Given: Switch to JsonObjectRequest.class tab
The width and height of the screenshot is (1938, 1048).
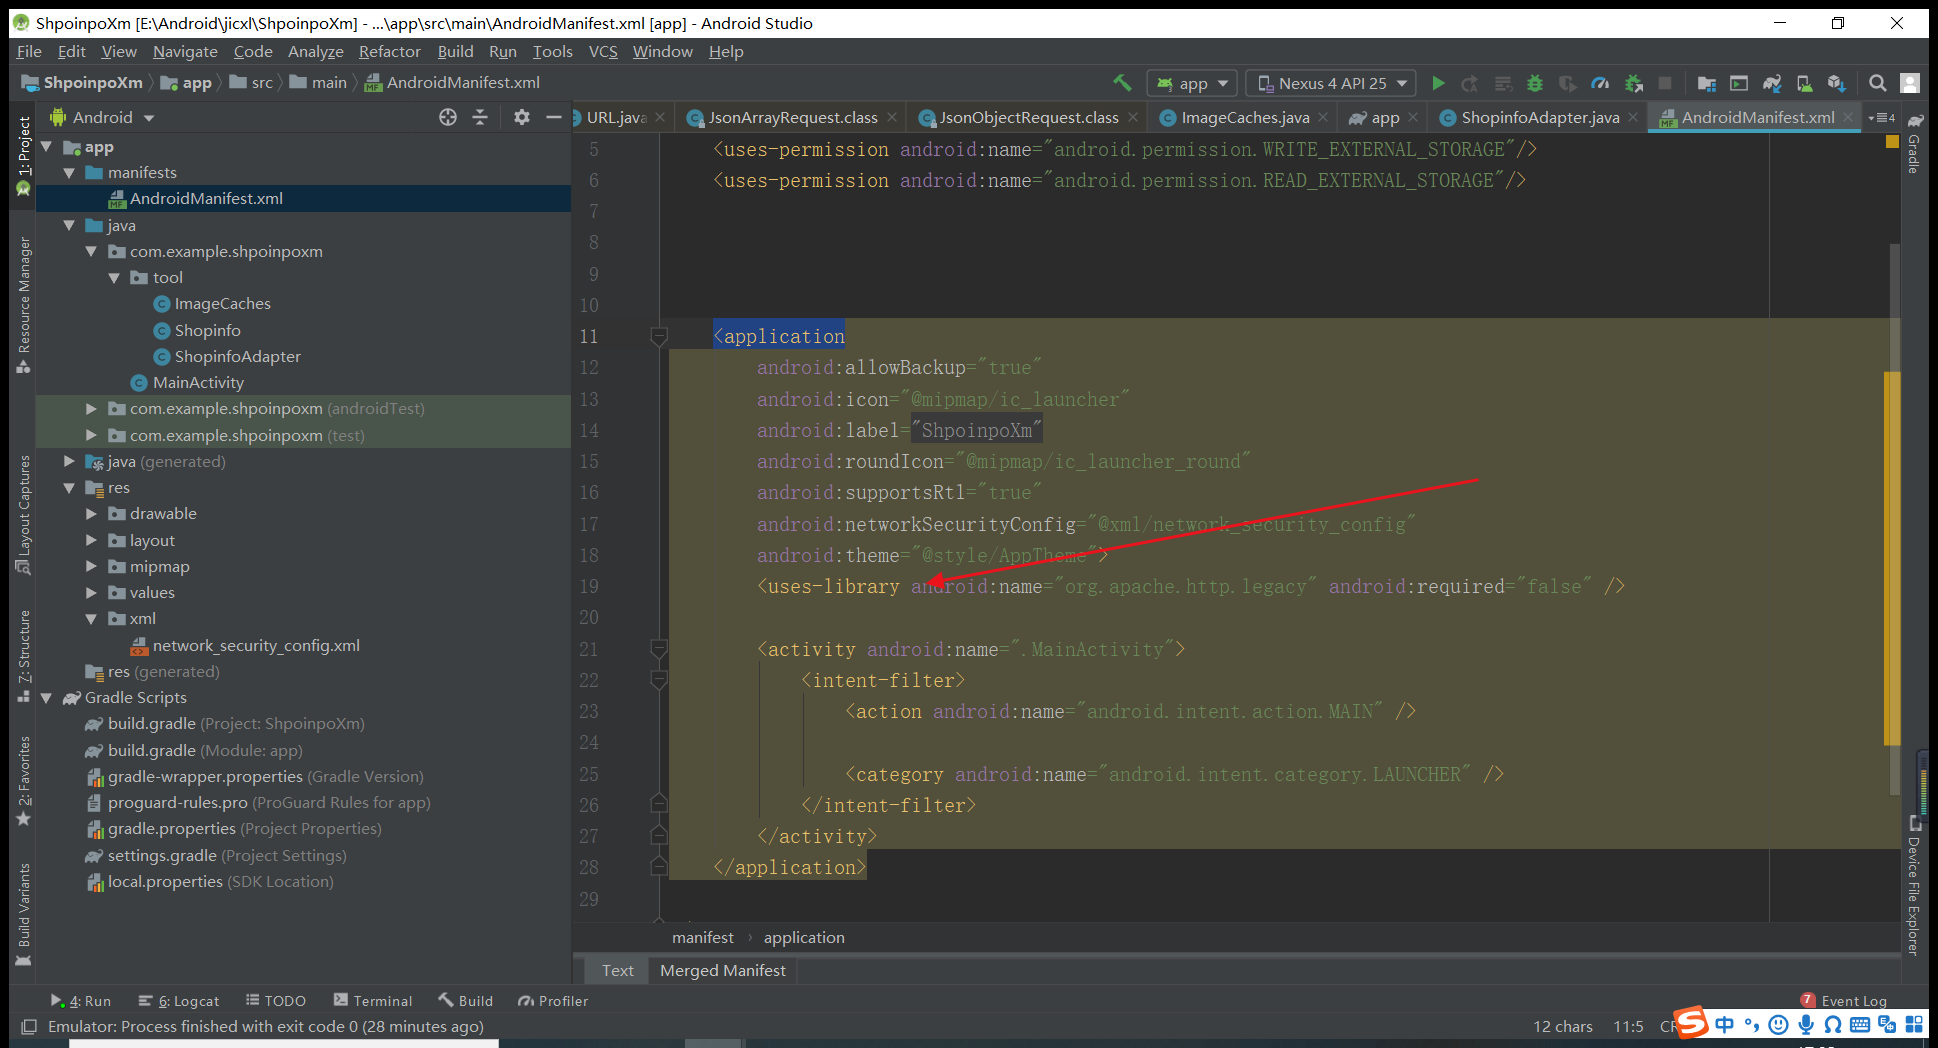Looking at the screenshot, I should tap(1028, 118).
